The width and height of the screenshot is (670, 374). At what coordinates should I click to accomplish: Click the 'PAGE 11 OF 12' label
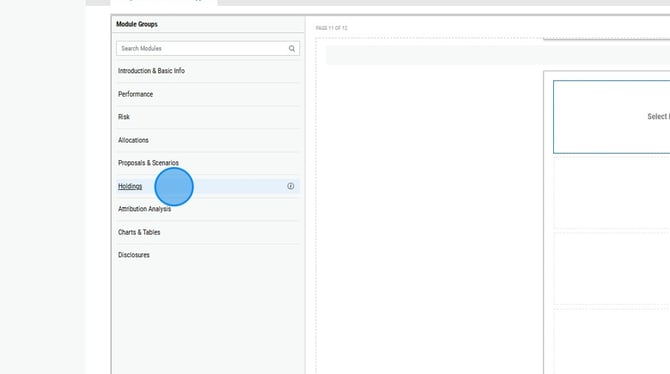[x=332, y=28]
